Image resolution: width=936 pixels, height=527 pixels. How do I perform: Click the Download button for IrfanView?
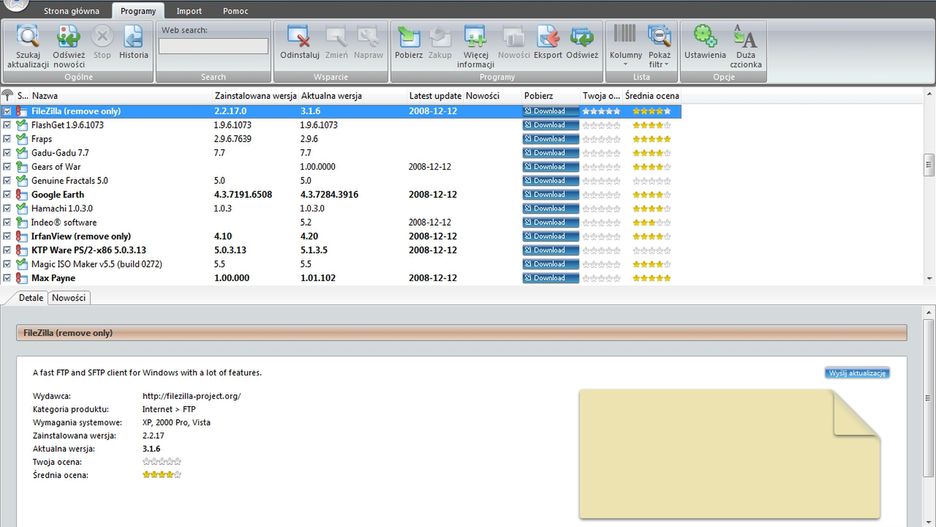tap(550, 237)
